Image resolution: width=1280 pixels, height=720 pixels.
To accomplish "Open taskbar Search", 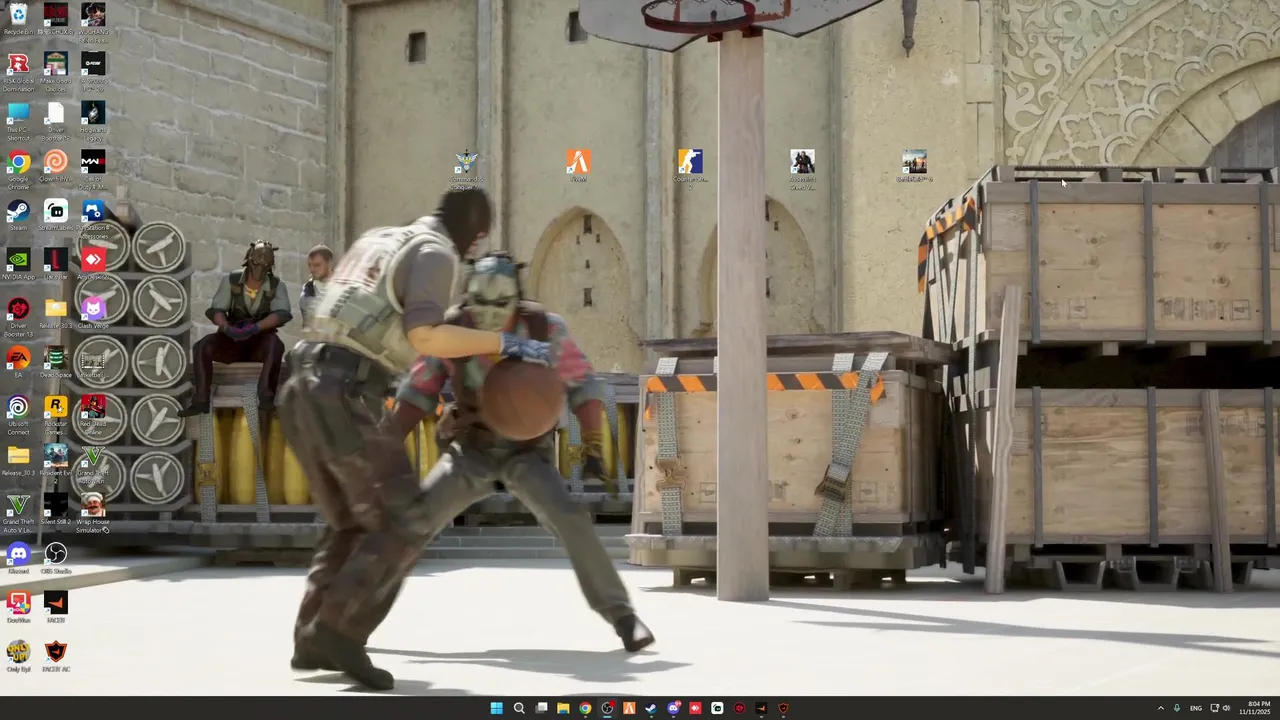I will 519,708.
